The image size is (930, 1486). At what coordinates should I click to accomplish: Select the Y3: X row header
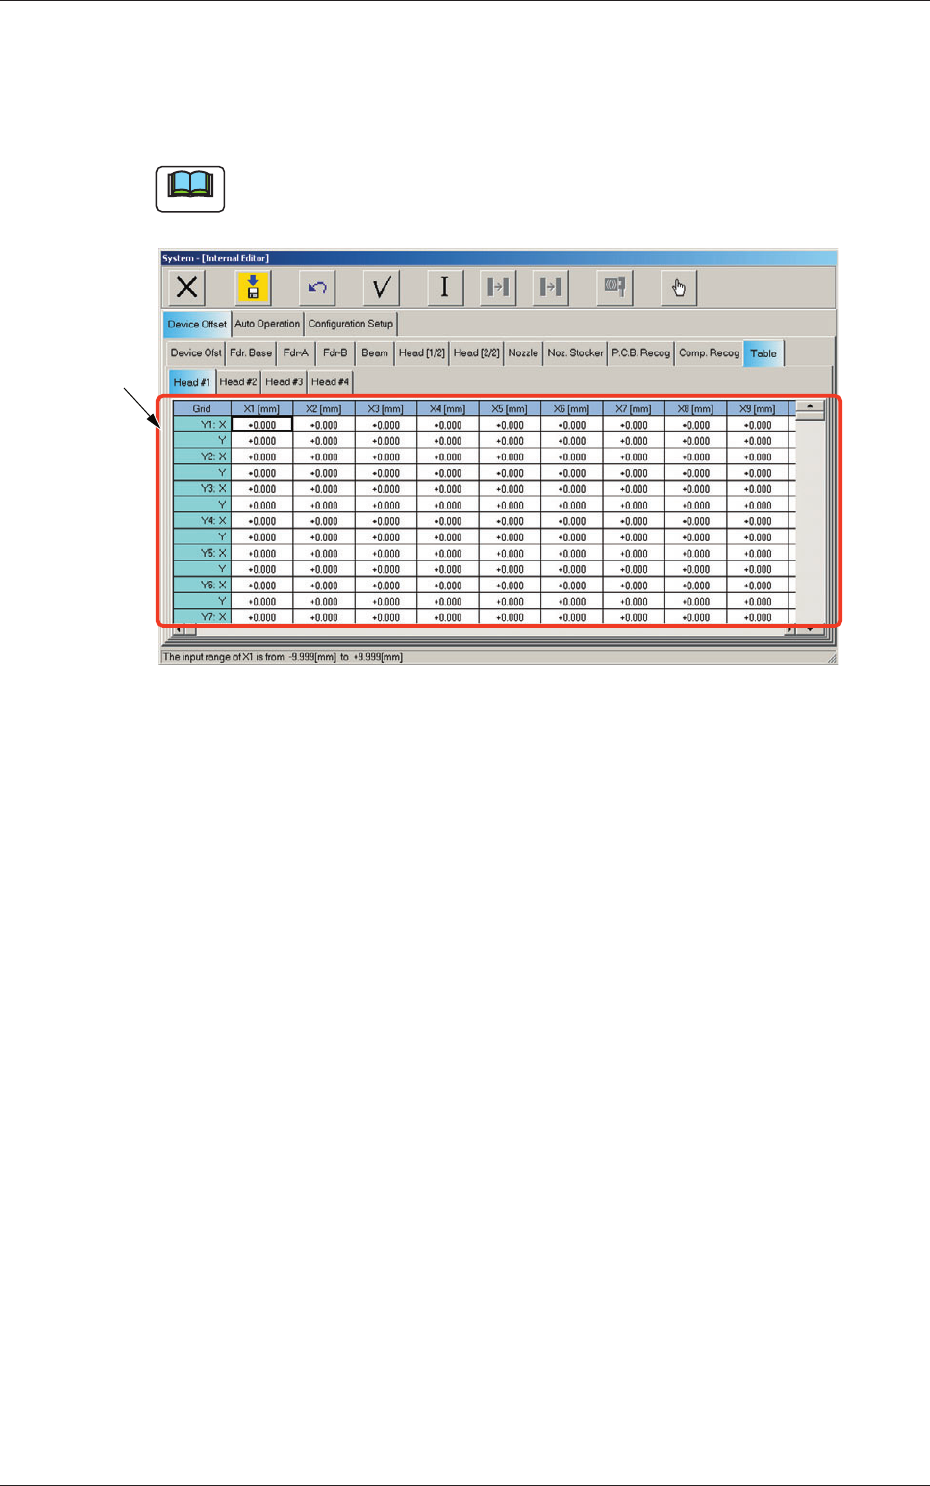(x=202, y=489)
